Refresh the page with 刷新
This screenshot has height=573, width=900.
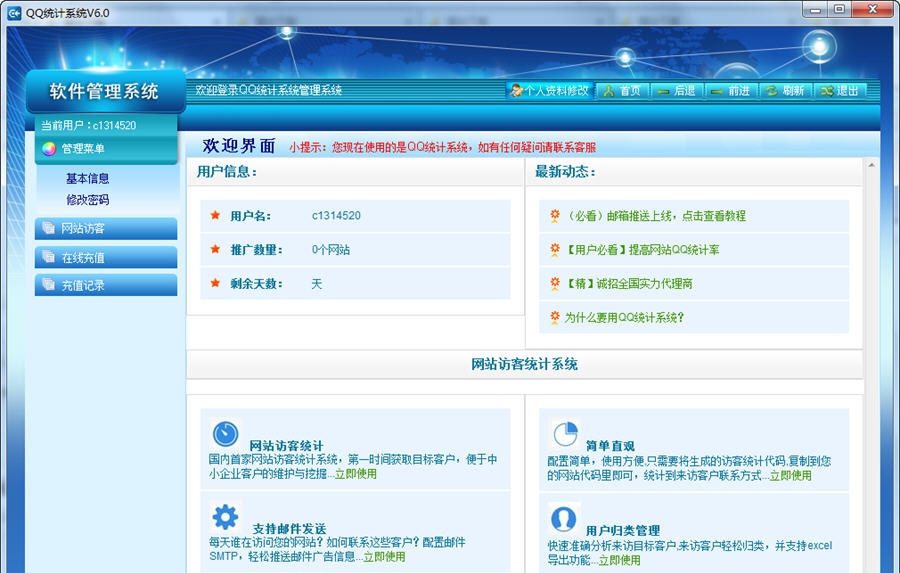[786, 91]
